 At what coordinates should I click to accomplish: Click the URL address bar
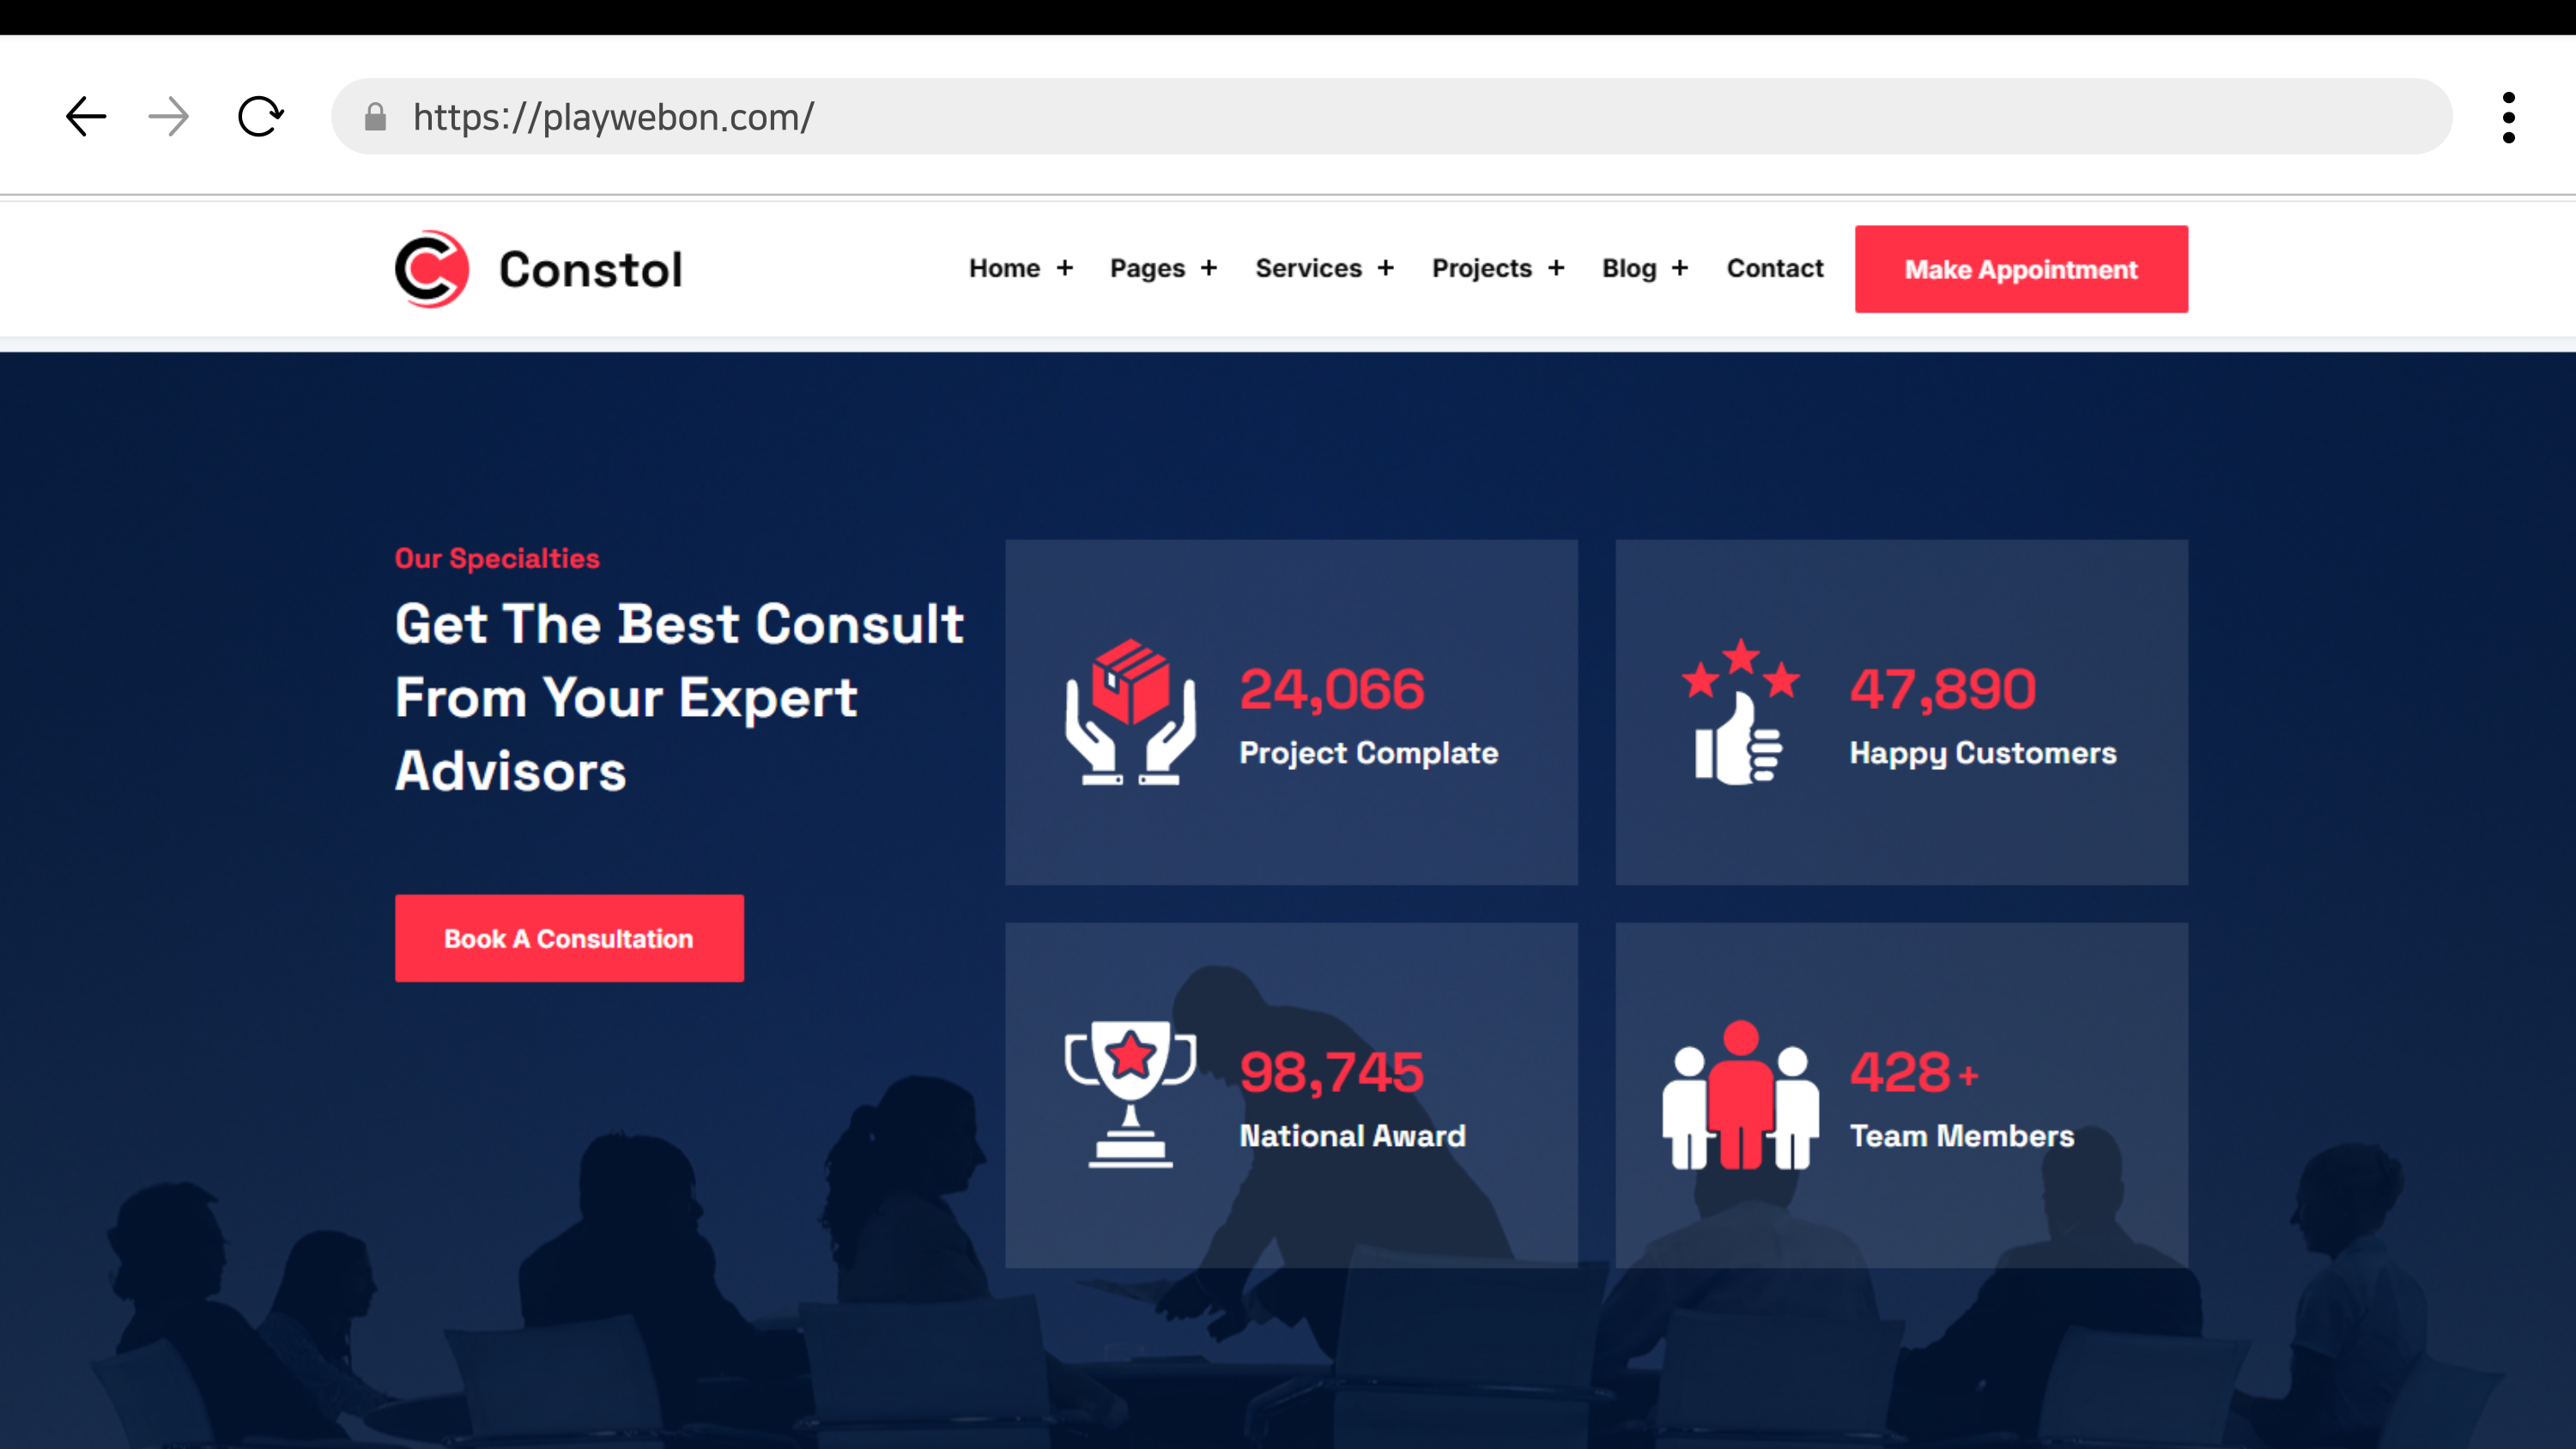tap(1400, 117)
